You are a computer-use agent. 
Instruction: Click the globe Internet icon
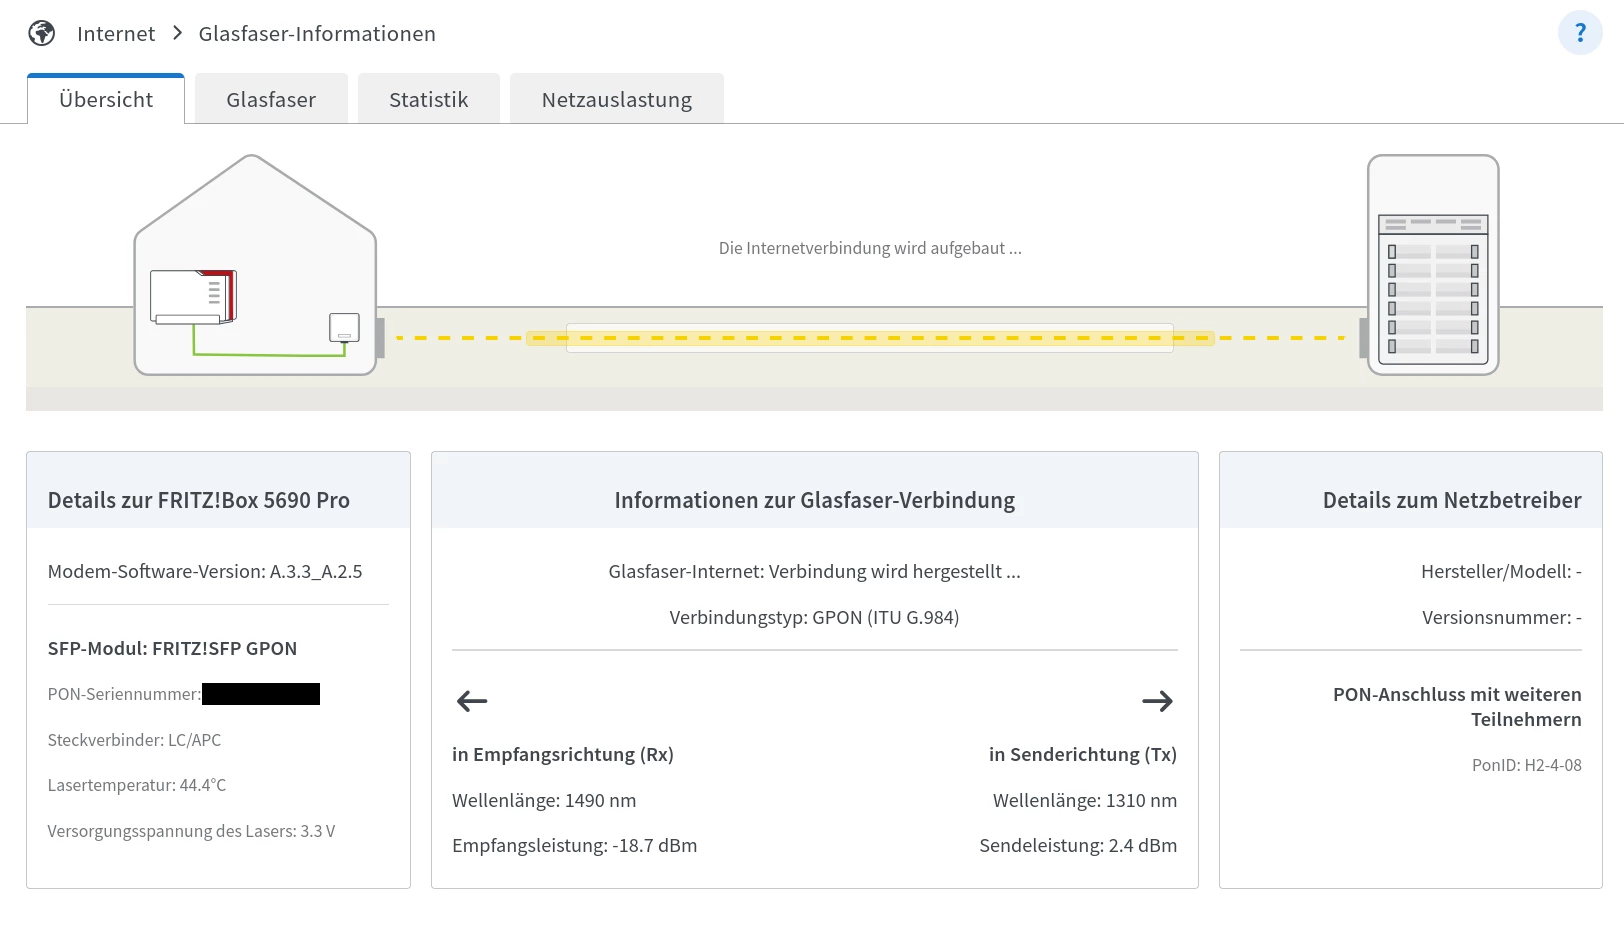42,33
